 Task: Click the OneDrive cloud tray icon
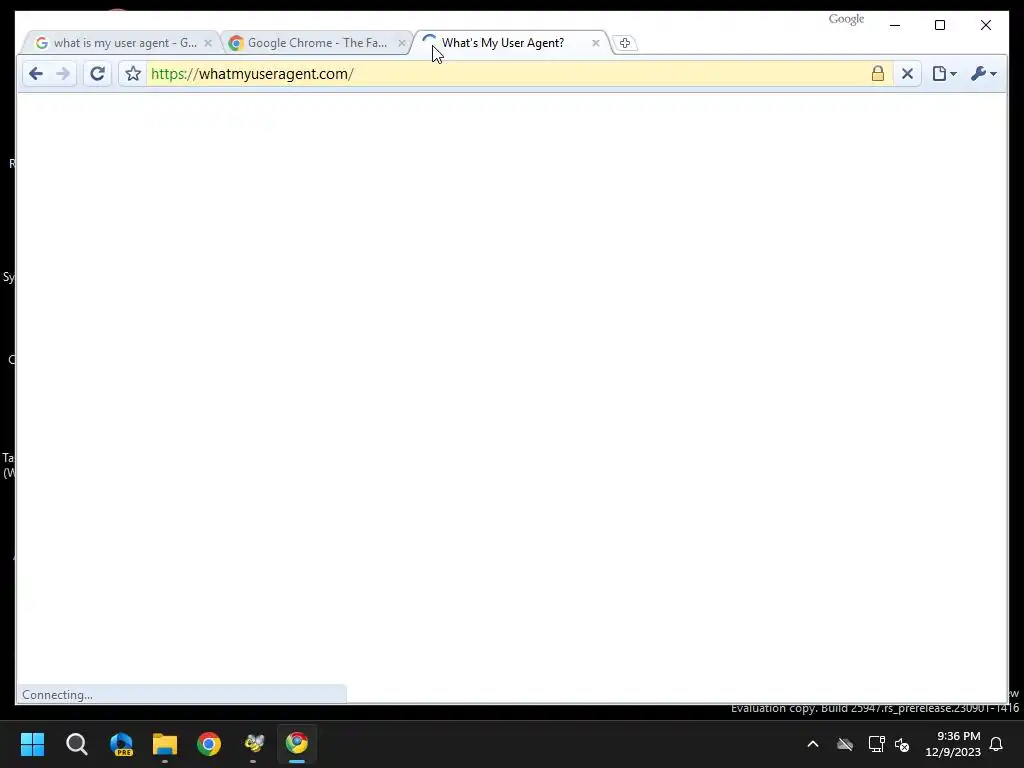click(x=845, y=744)
